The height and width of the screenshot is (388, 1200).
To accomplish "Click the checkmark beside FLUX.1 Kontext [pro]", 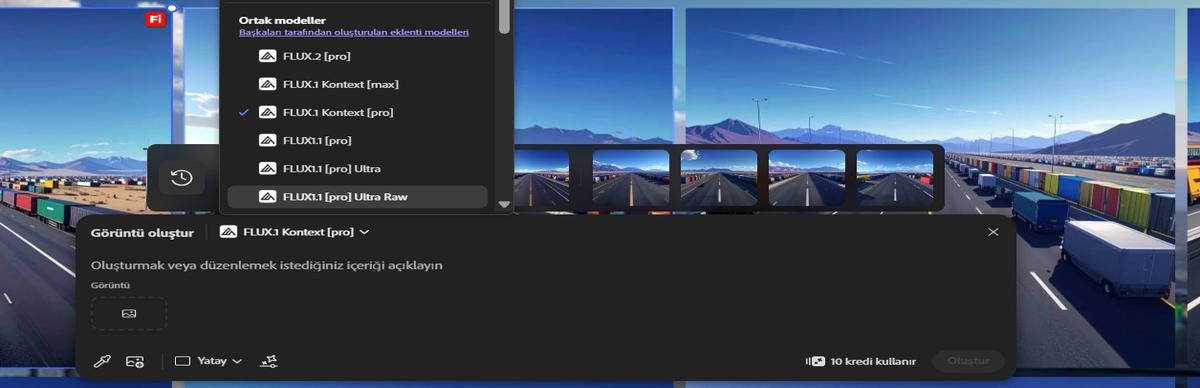I will click(x=243, y=112).
